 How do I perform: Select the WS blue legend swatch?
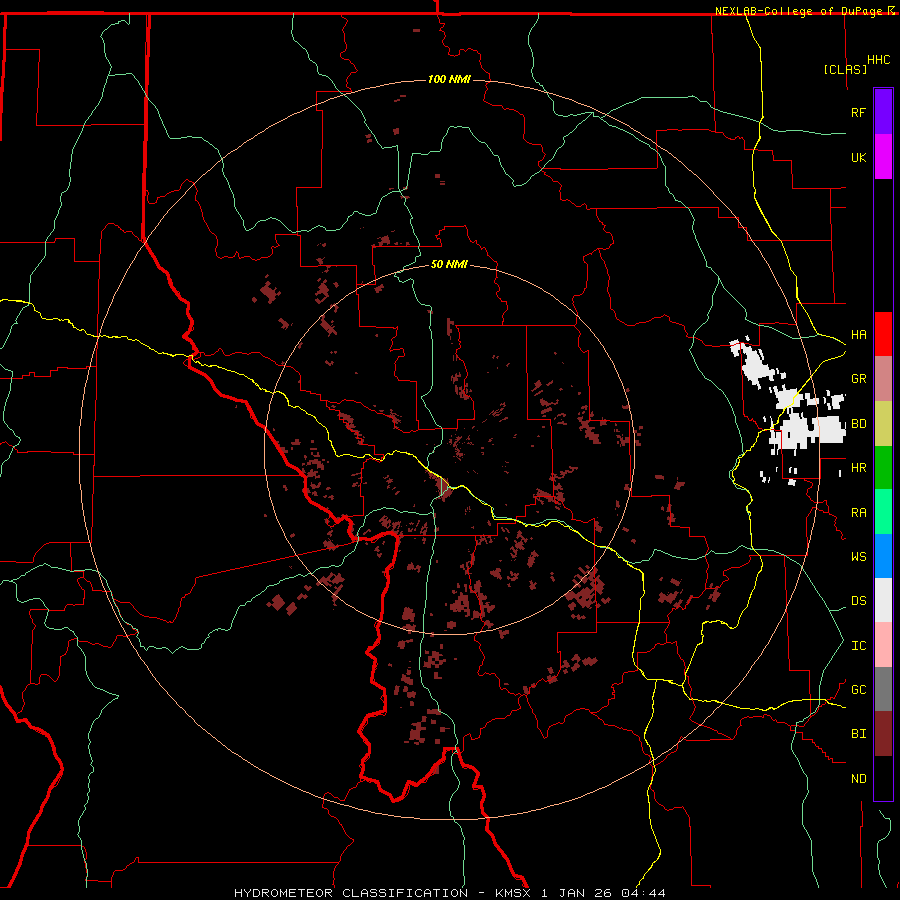(883, 556)
